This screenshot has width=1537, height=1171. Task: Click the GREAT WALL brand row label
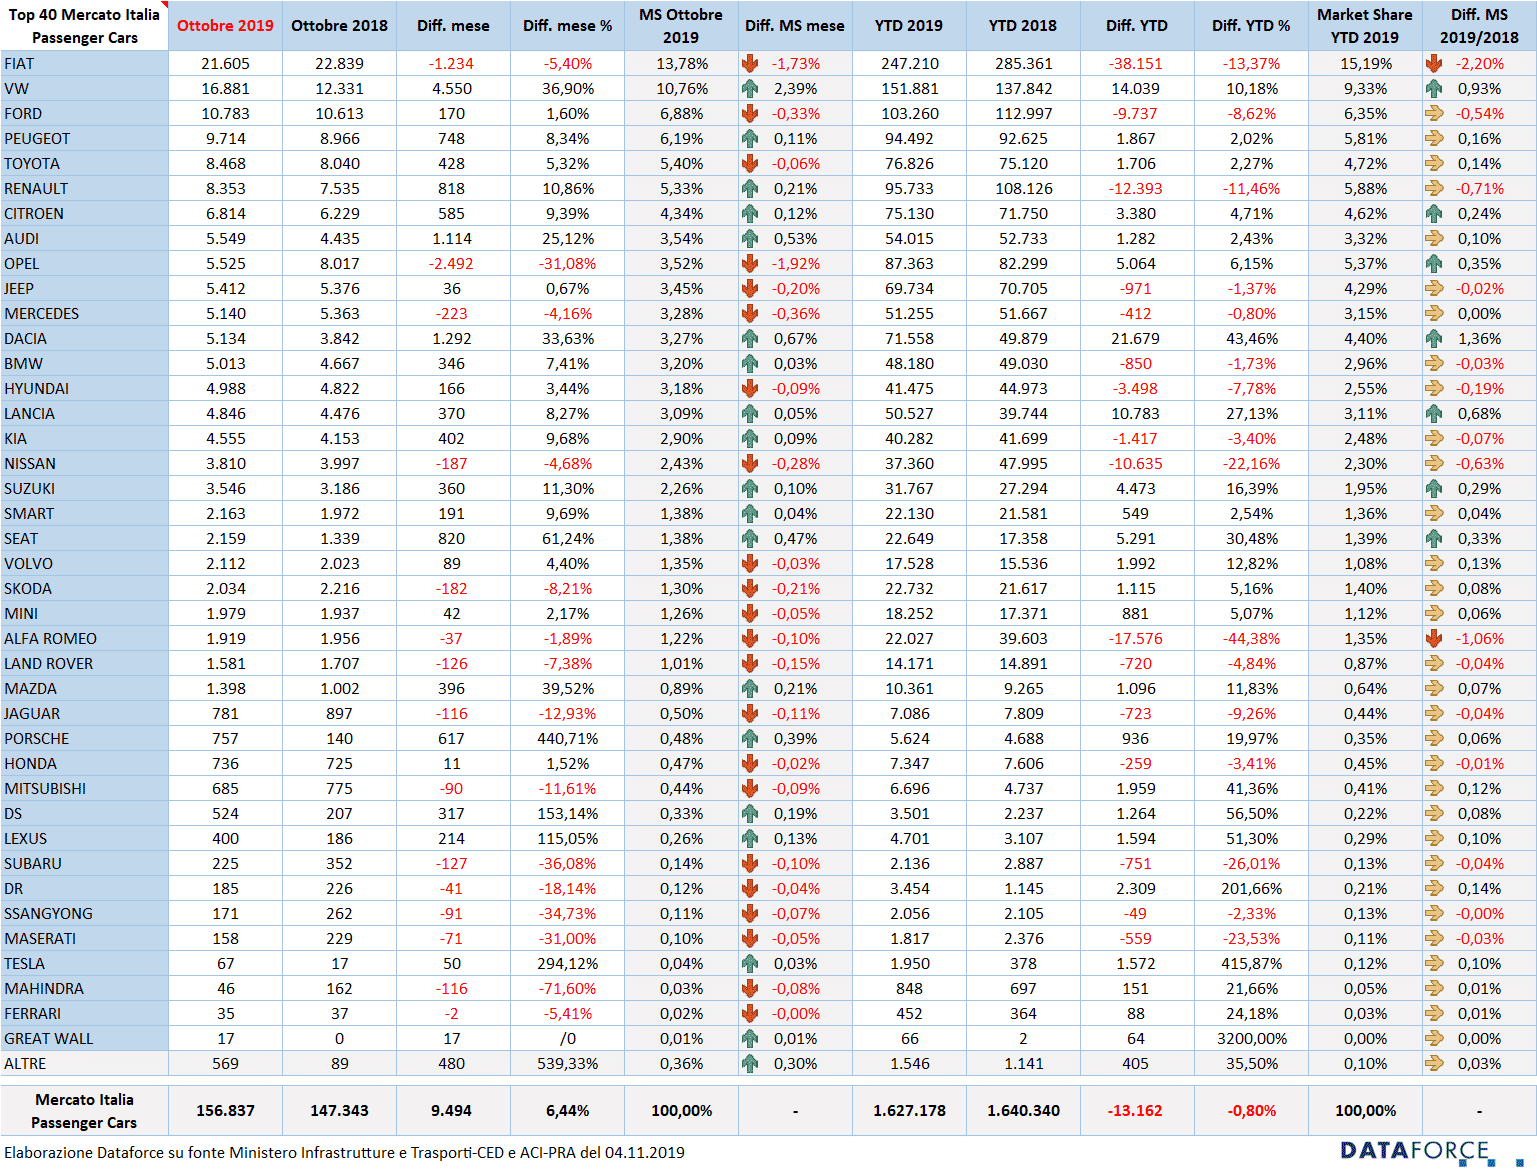point(48,1038)
